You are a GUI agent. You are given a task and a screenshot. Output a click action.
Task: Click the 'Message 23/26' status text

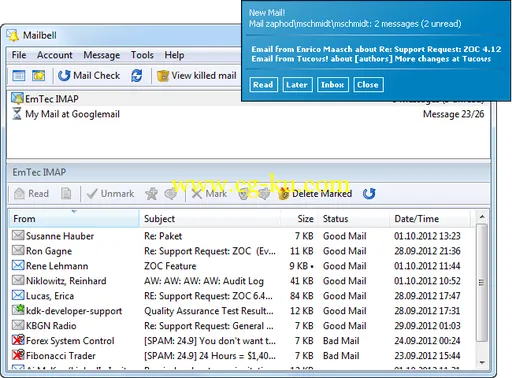pos(453,114)
